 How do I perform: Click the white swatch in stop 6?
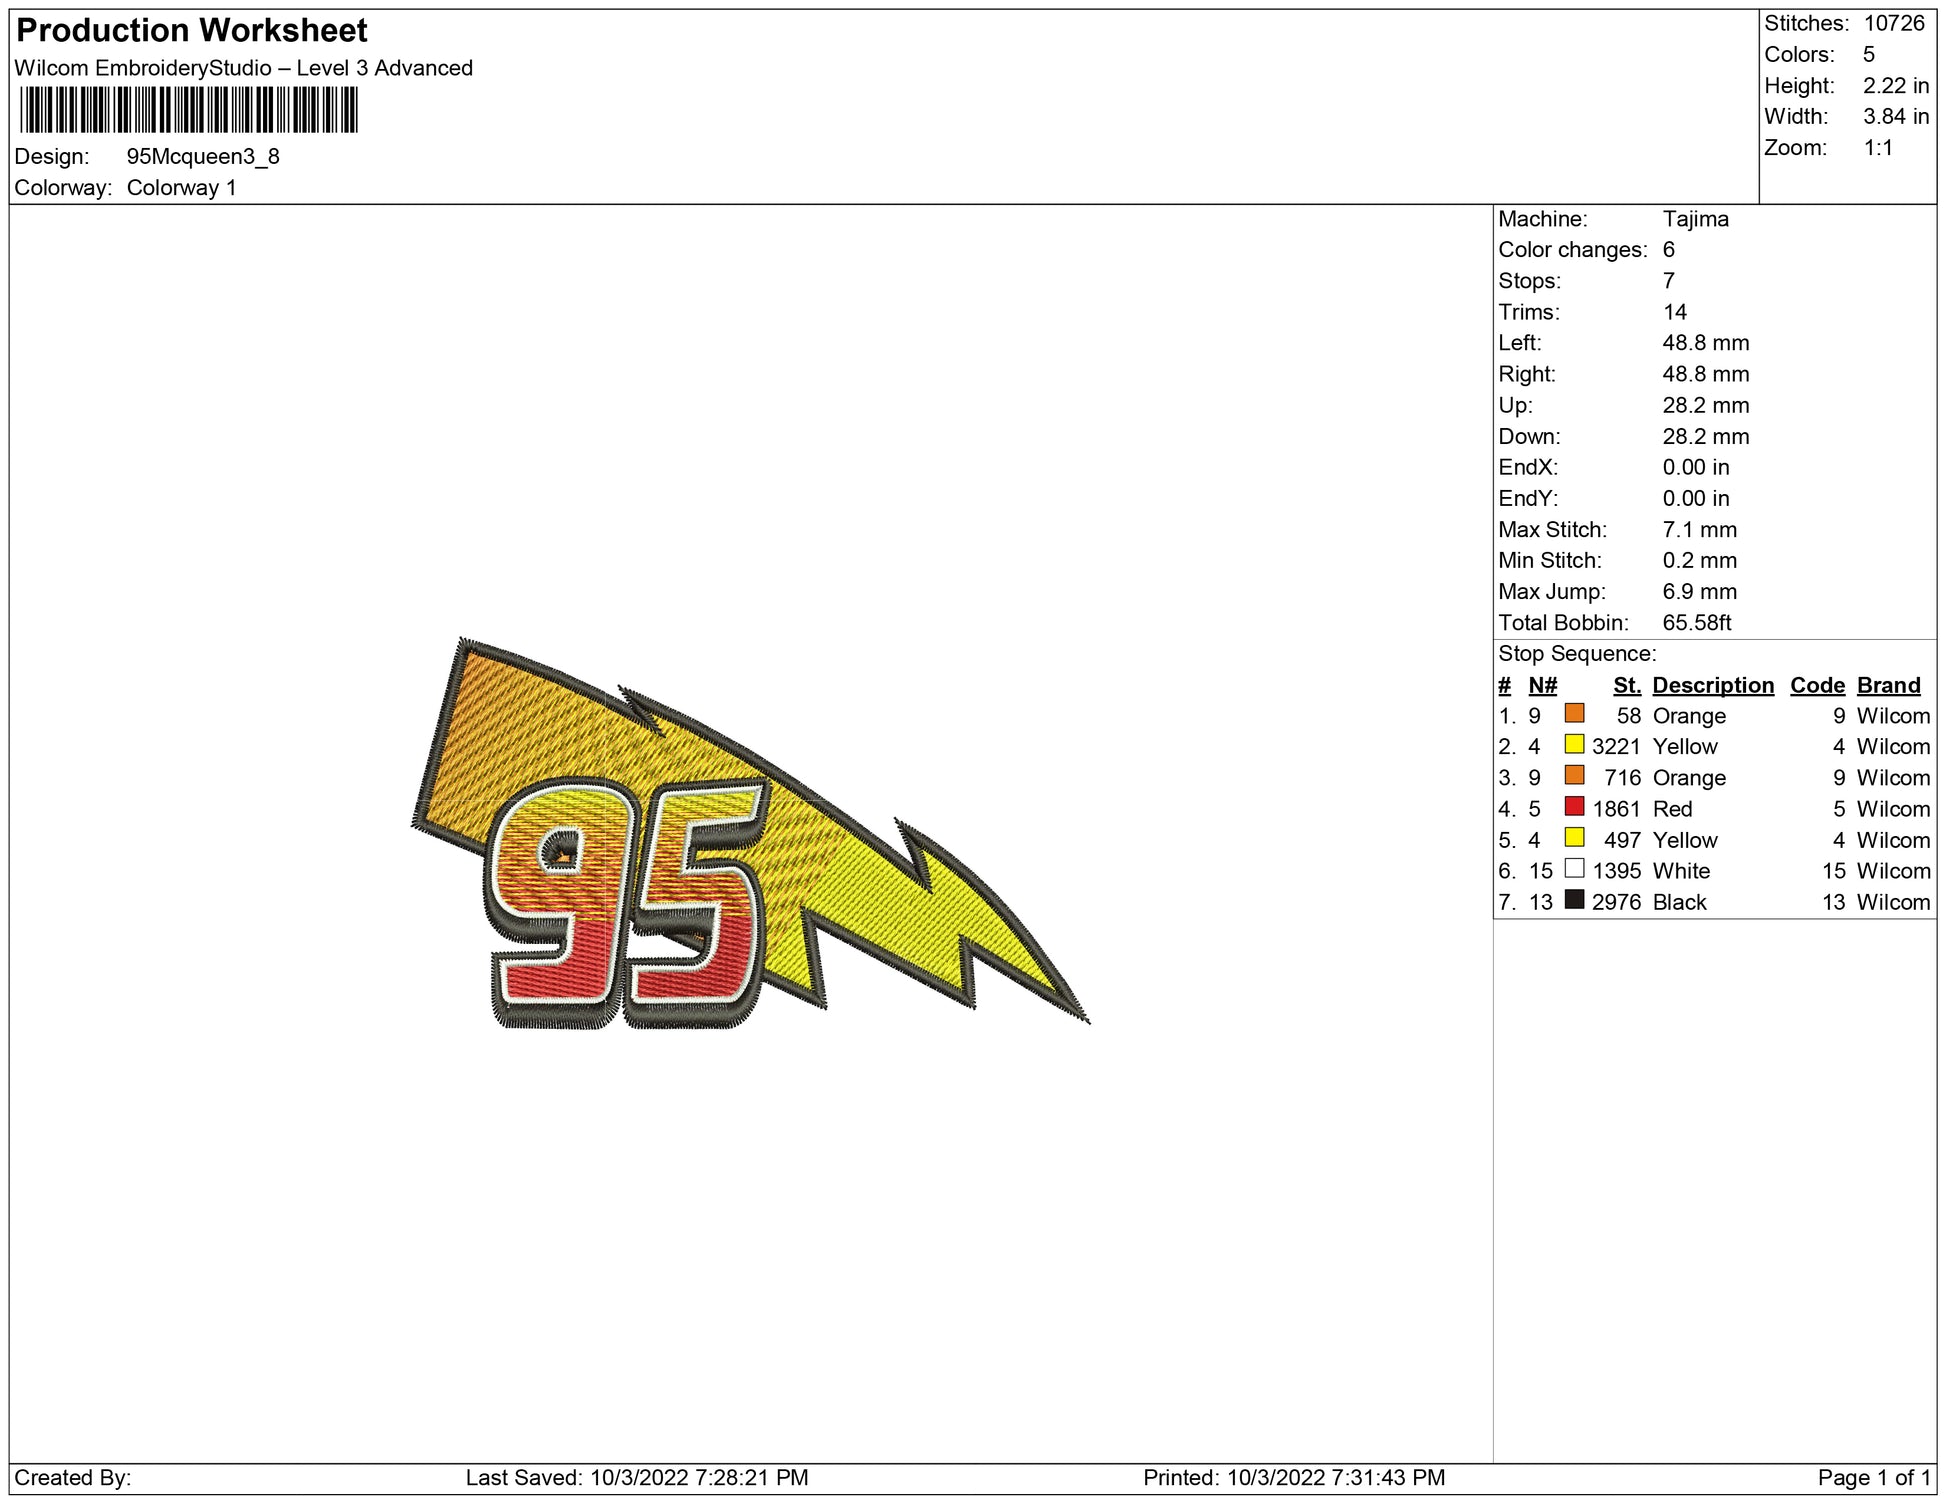(x=1574, y=868)
